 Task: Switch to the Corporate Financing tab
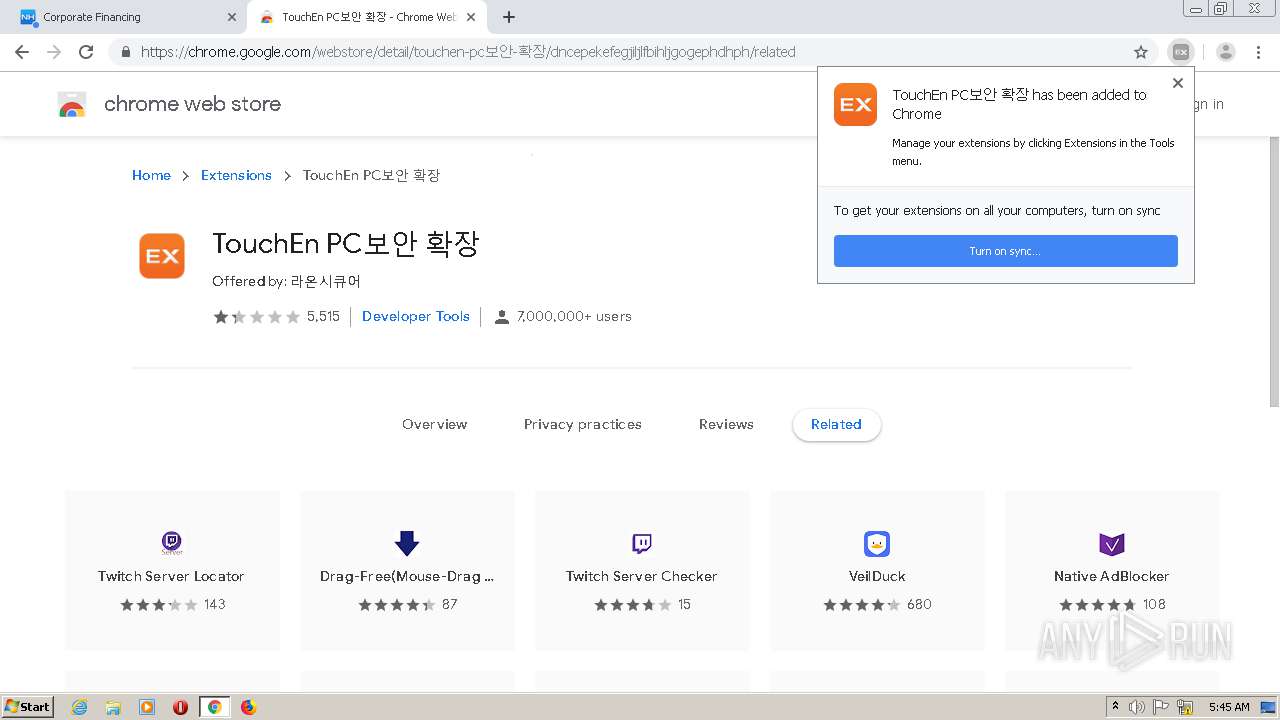click(125, 17)
